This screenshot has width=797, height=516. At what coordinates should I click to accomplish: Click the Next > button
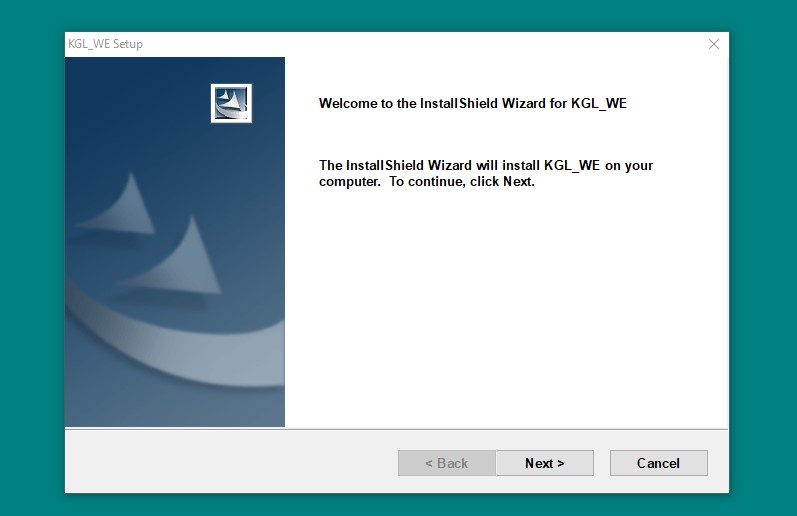(x=545, y=463)
